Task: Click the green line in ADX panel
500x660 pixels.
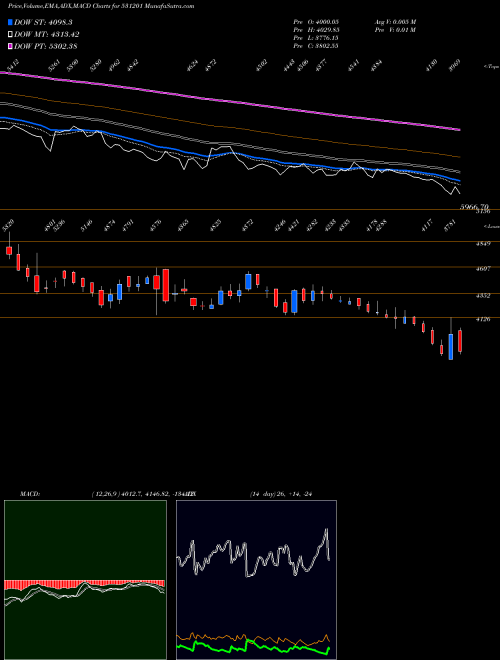Action: click(253, 647)
